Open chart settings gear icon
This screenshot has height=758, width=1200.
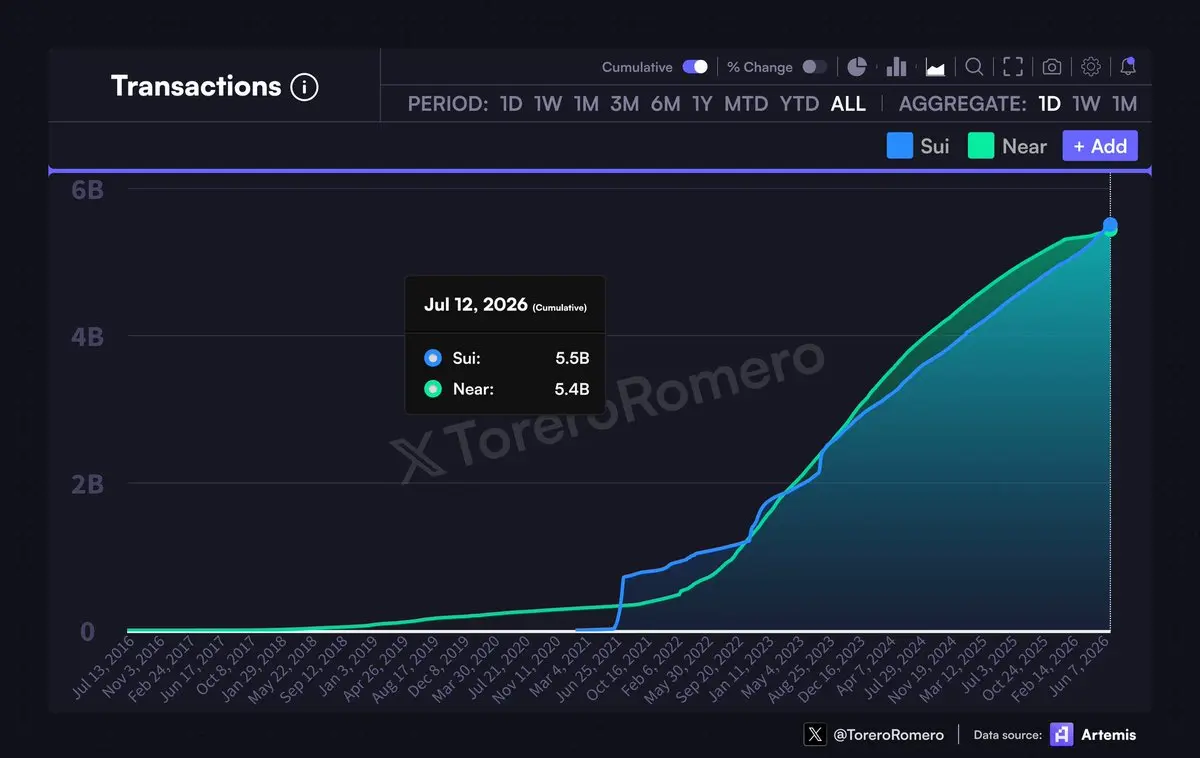tap(1091, 67)
